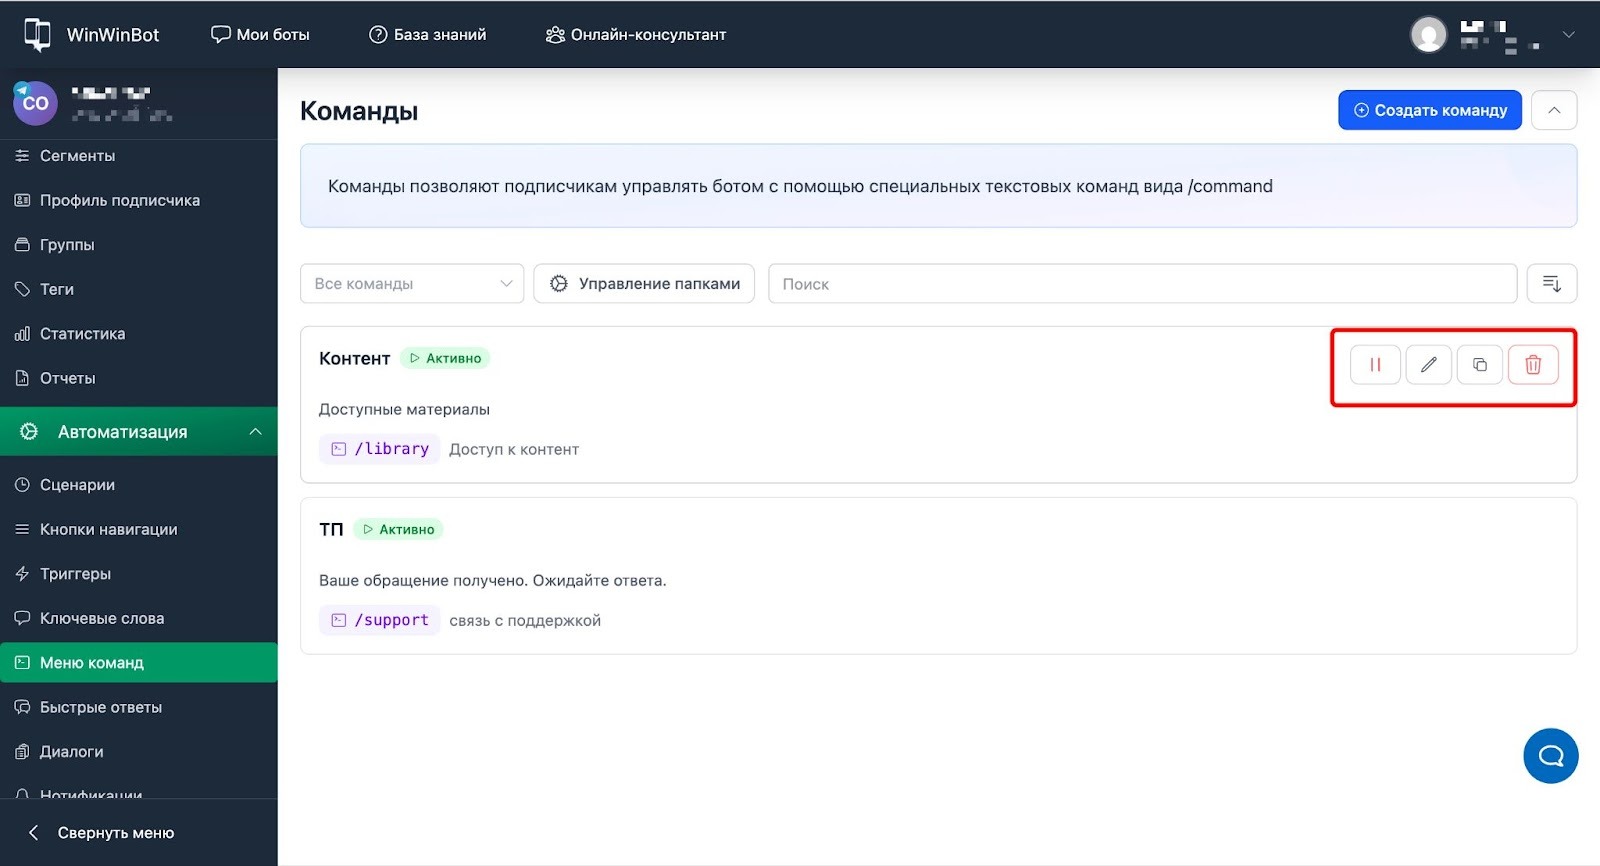Image resolution: width=1600 pixels, height=866 pixels.
Task: Open the Все команды dropdown
Action: (x=412, y=284)
